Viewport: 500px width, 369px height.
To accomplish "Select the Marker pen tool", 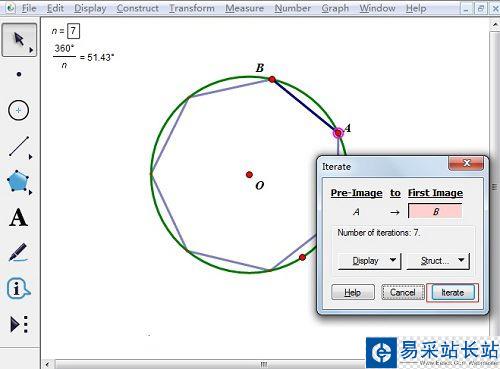I will coord(18,253).
